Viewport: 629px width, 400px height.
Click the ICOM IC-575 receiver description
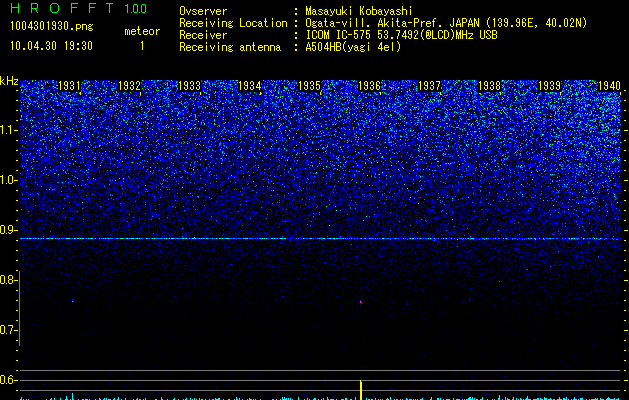401,35
